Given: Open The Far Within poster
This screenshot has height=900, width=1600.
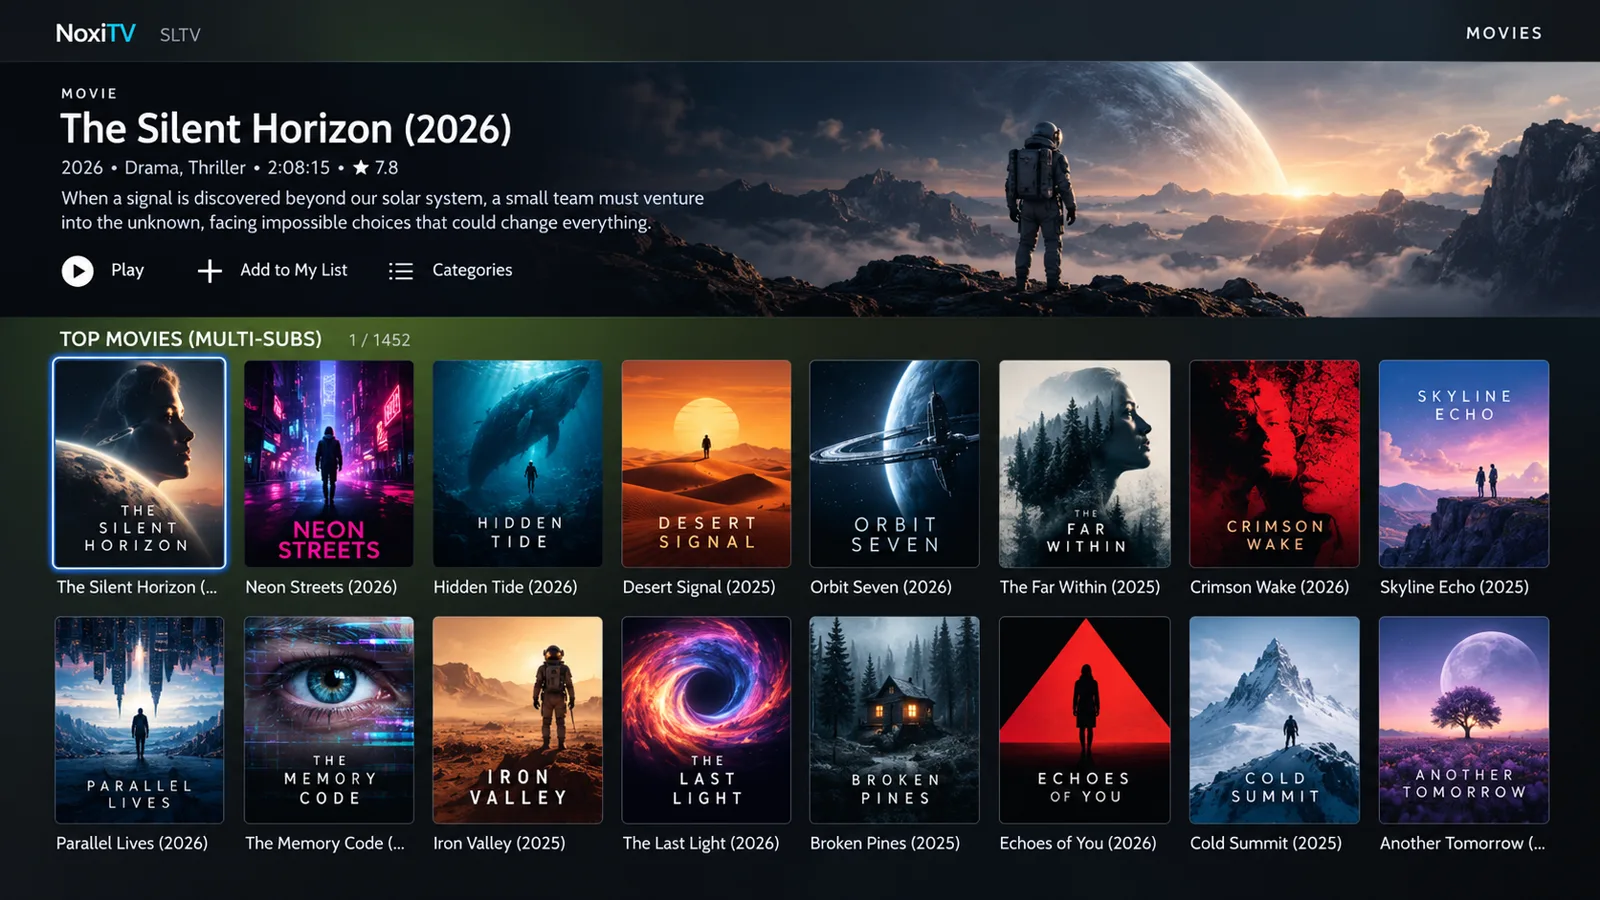Looking at the screenshot, I should [x=1084, y=464].
